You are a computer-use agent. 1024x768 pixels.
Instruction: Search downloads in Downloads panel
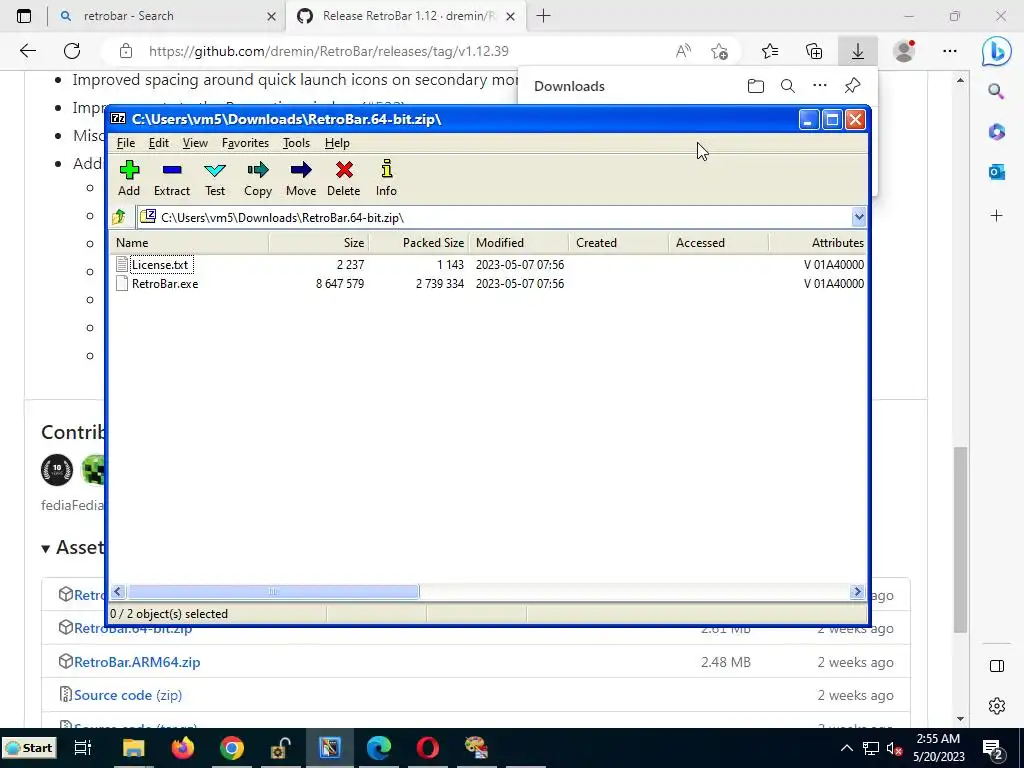[788, 86]
